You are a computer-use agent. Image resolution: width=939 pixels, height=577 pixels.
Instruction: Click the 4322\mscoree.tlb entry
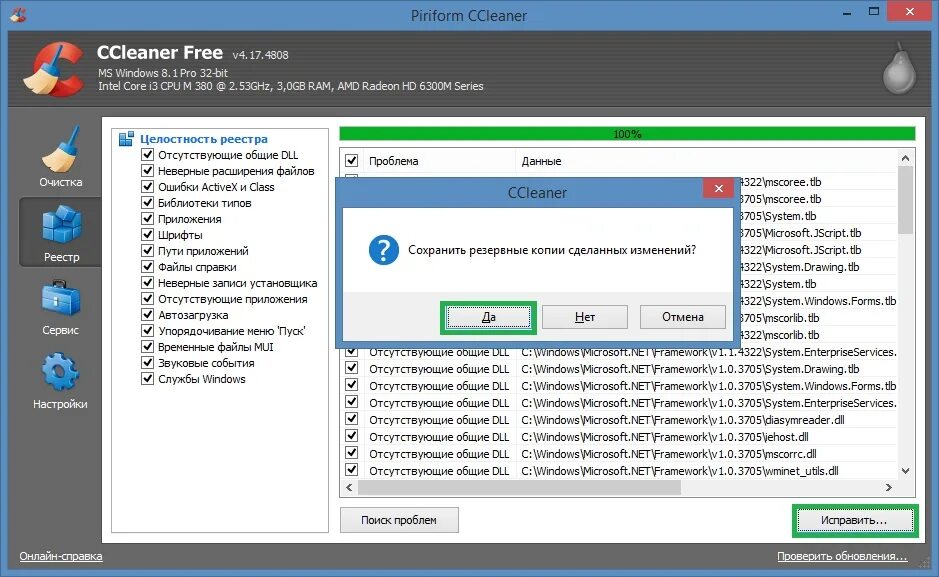point(780,181)
